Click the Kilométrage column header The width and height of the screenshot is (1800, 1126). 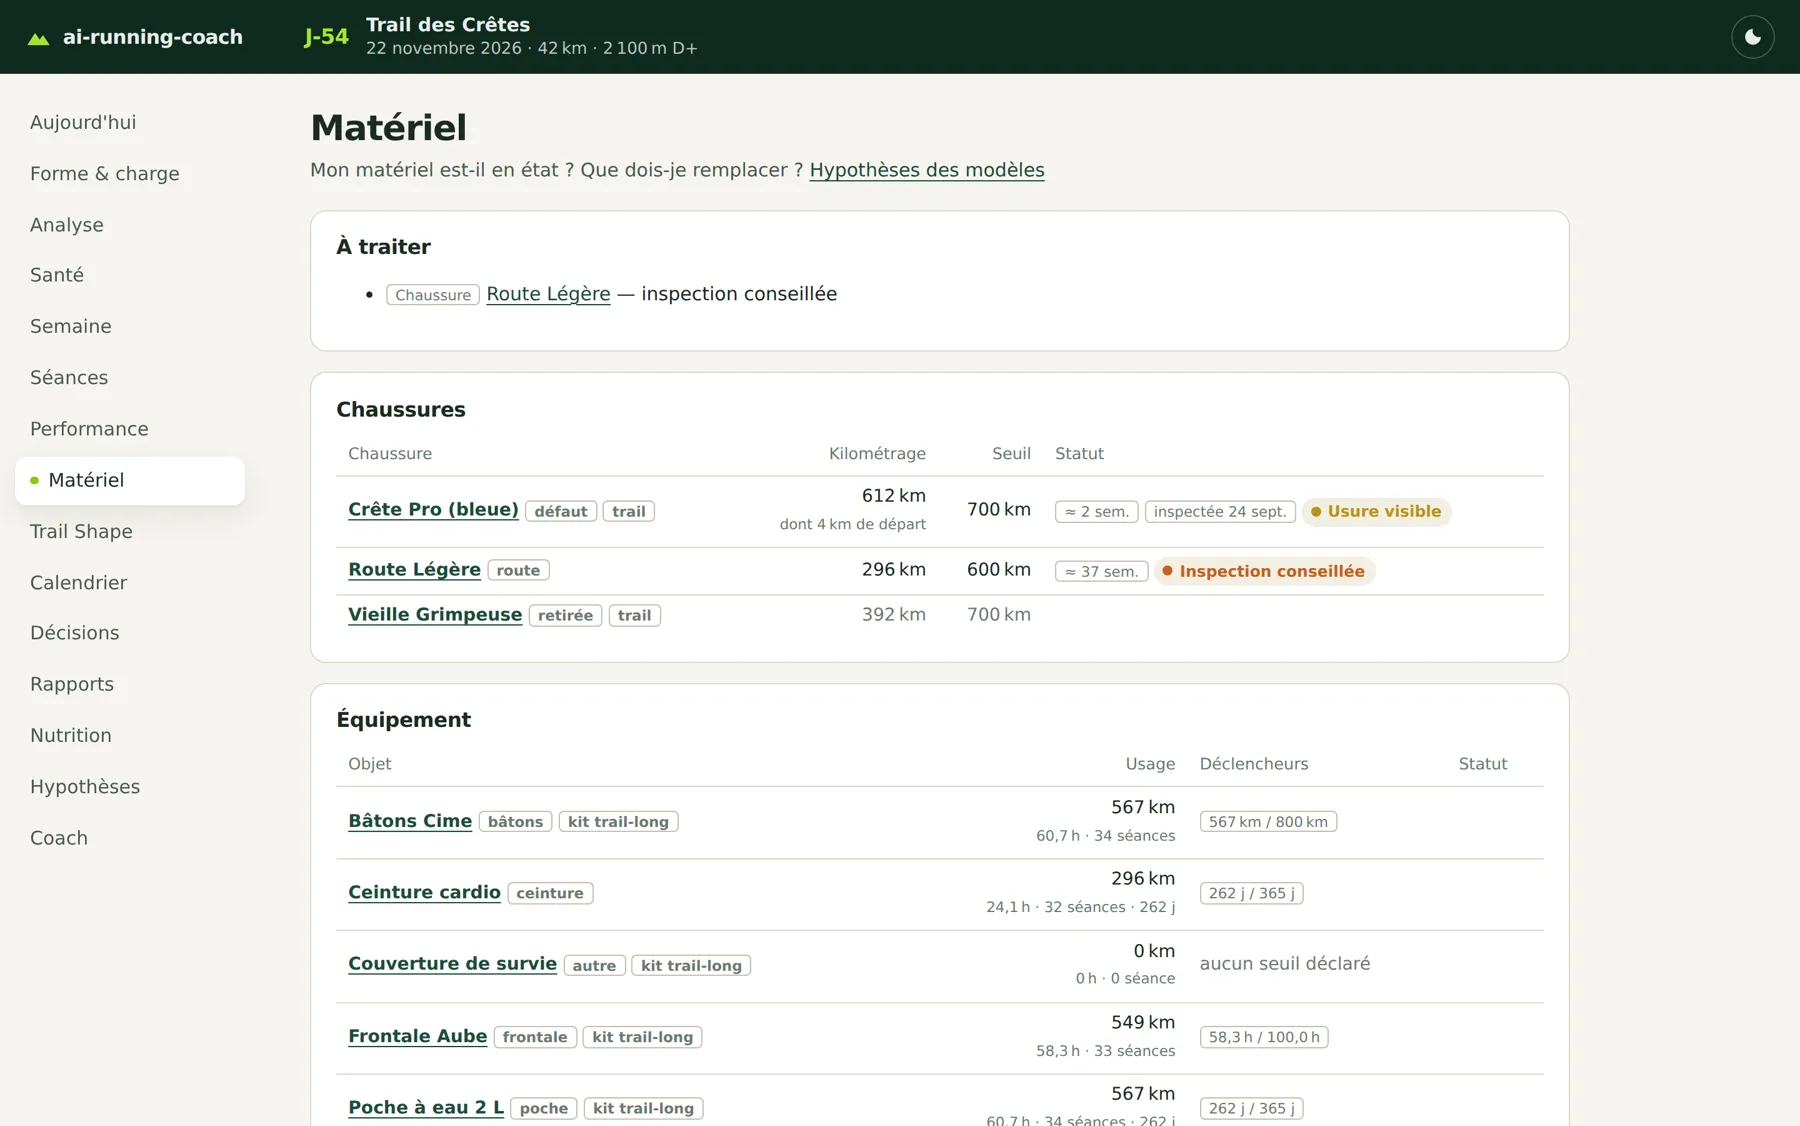[x=877, y=454]
